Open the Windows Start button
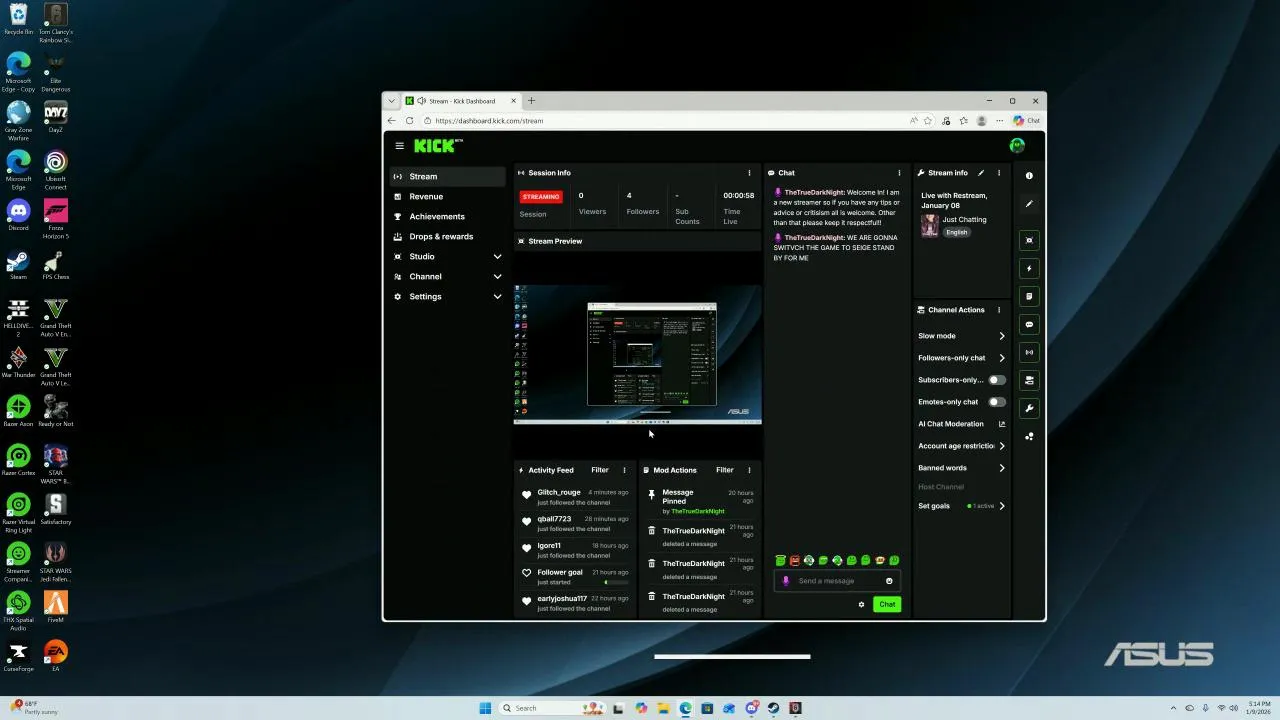Screen dimensions: 1280x720 [x=485, y=708]
